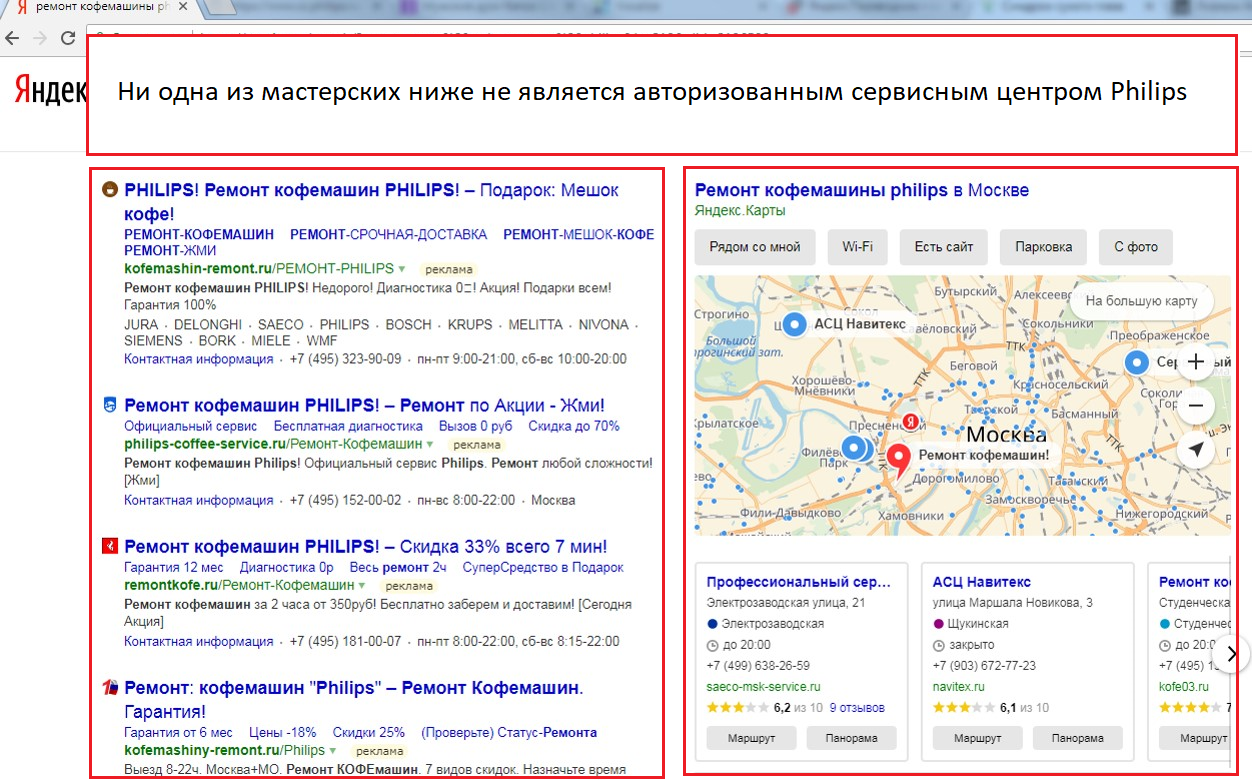Click 'Скидка до 70%' sitelink

pos(574,426)
